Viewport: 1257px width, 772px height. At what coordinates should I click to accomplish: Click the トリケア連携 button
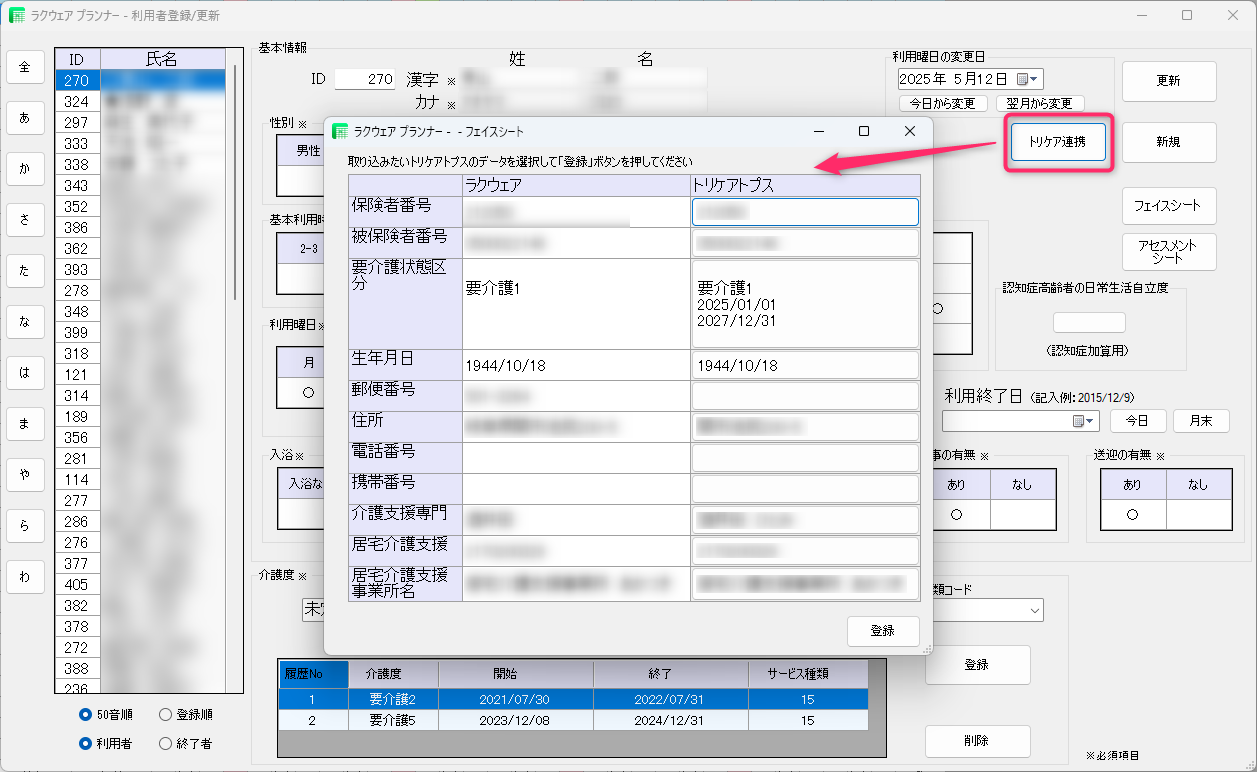1058,142
